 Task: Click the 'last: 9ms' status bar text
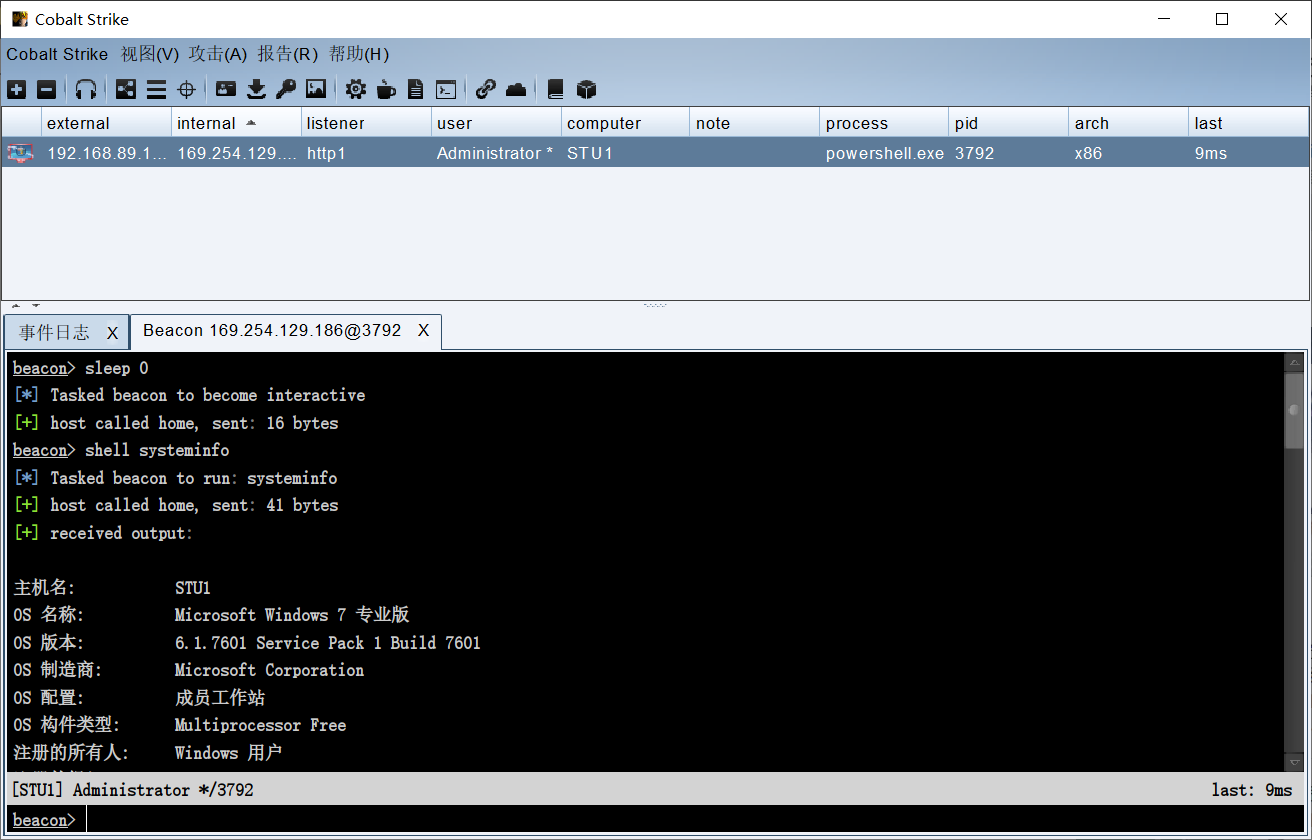[1252, 790]
